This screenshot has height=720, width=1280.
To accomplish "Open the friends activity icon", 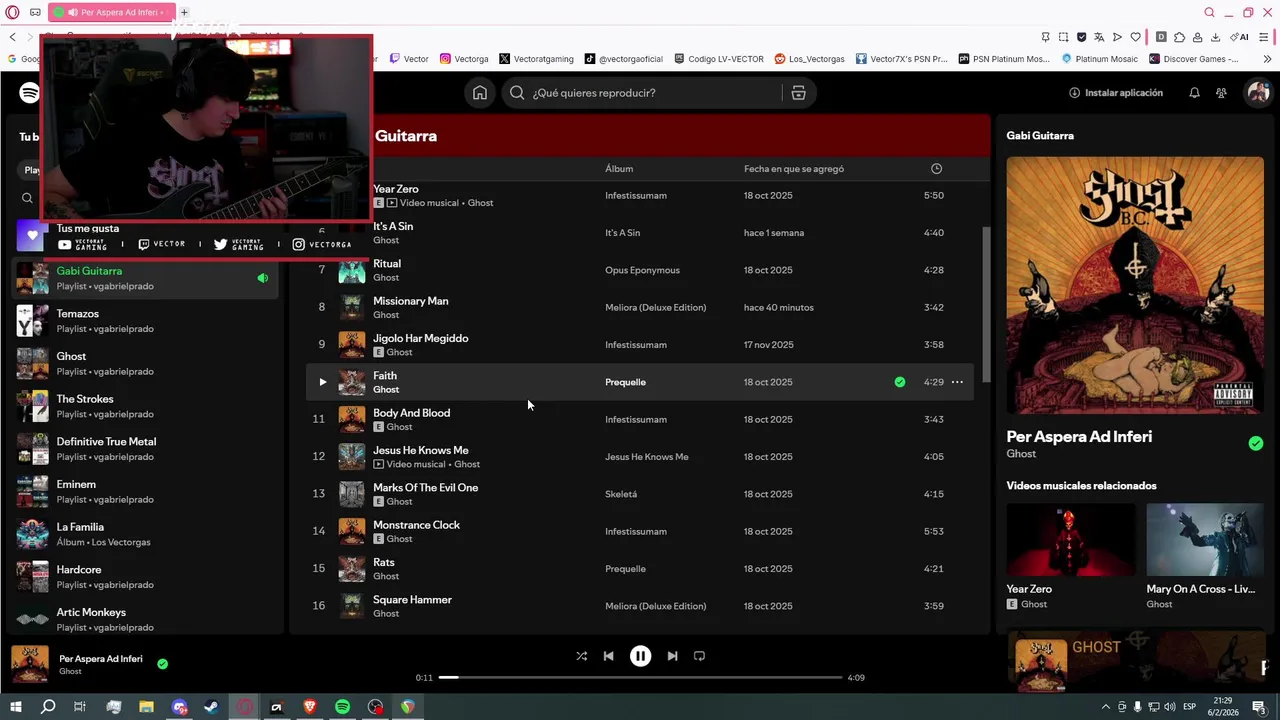I will pyautogui.click(x=1221, y=93).
